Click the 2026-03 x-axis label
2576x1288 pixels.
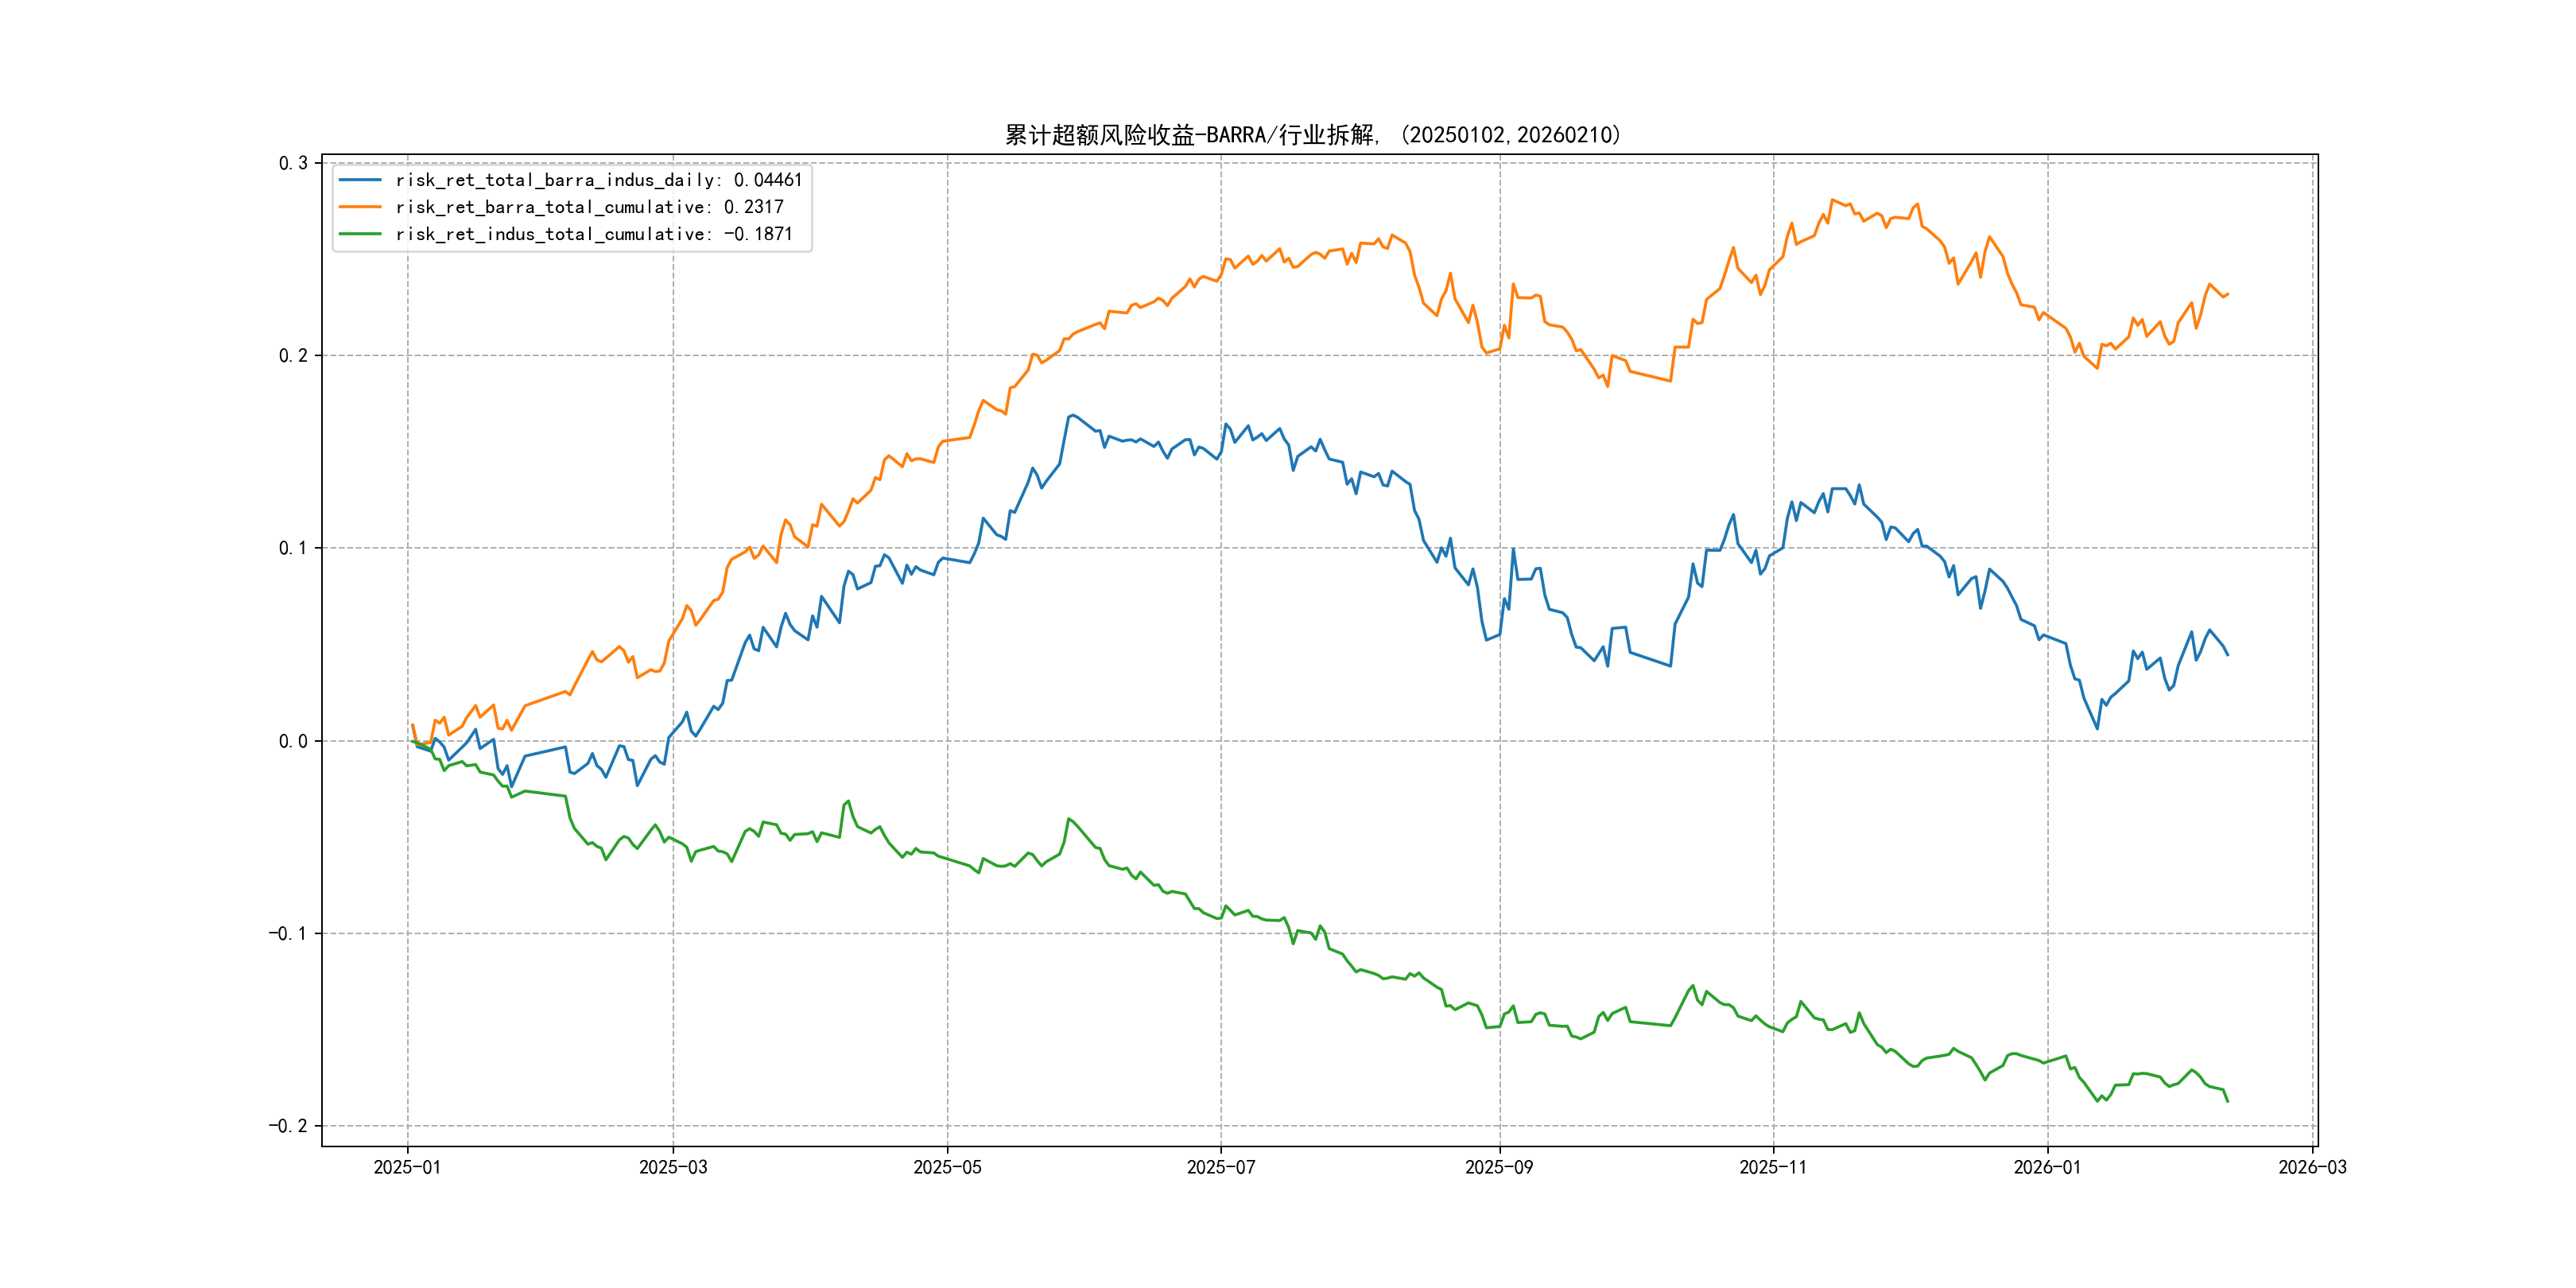pyautogui.click(x=2311, y=1167)
